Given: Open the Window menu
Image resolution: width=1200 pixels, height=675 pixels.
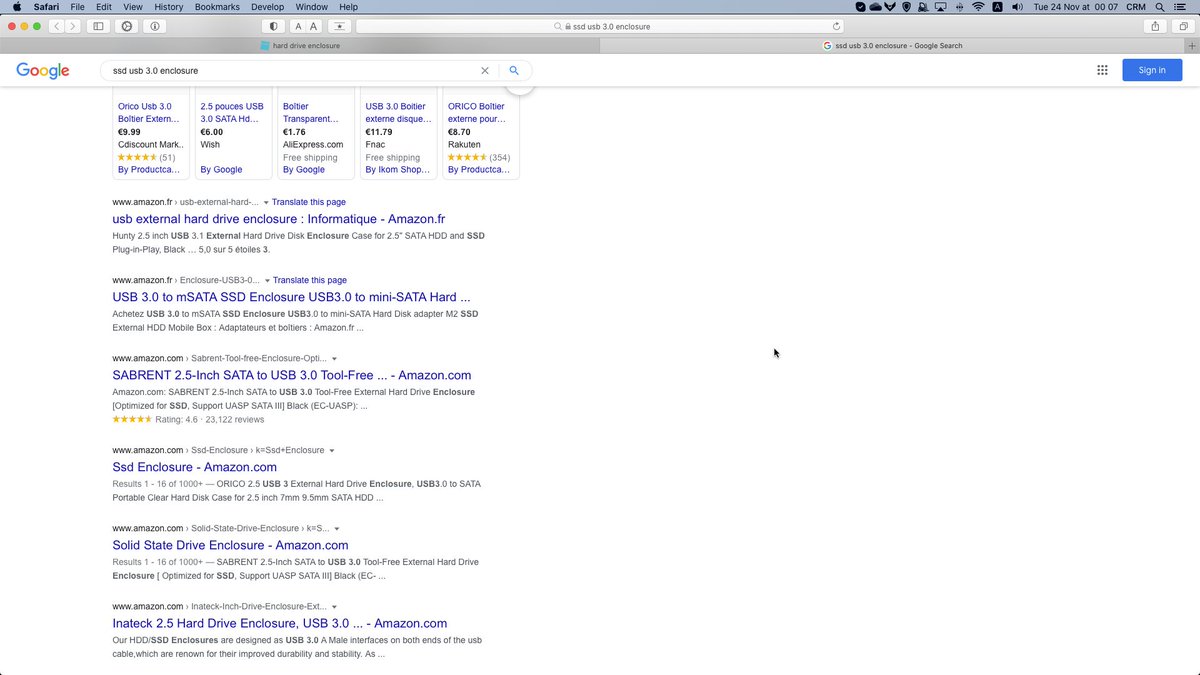Looking at the screenshot, I should (x=312, y=7).
